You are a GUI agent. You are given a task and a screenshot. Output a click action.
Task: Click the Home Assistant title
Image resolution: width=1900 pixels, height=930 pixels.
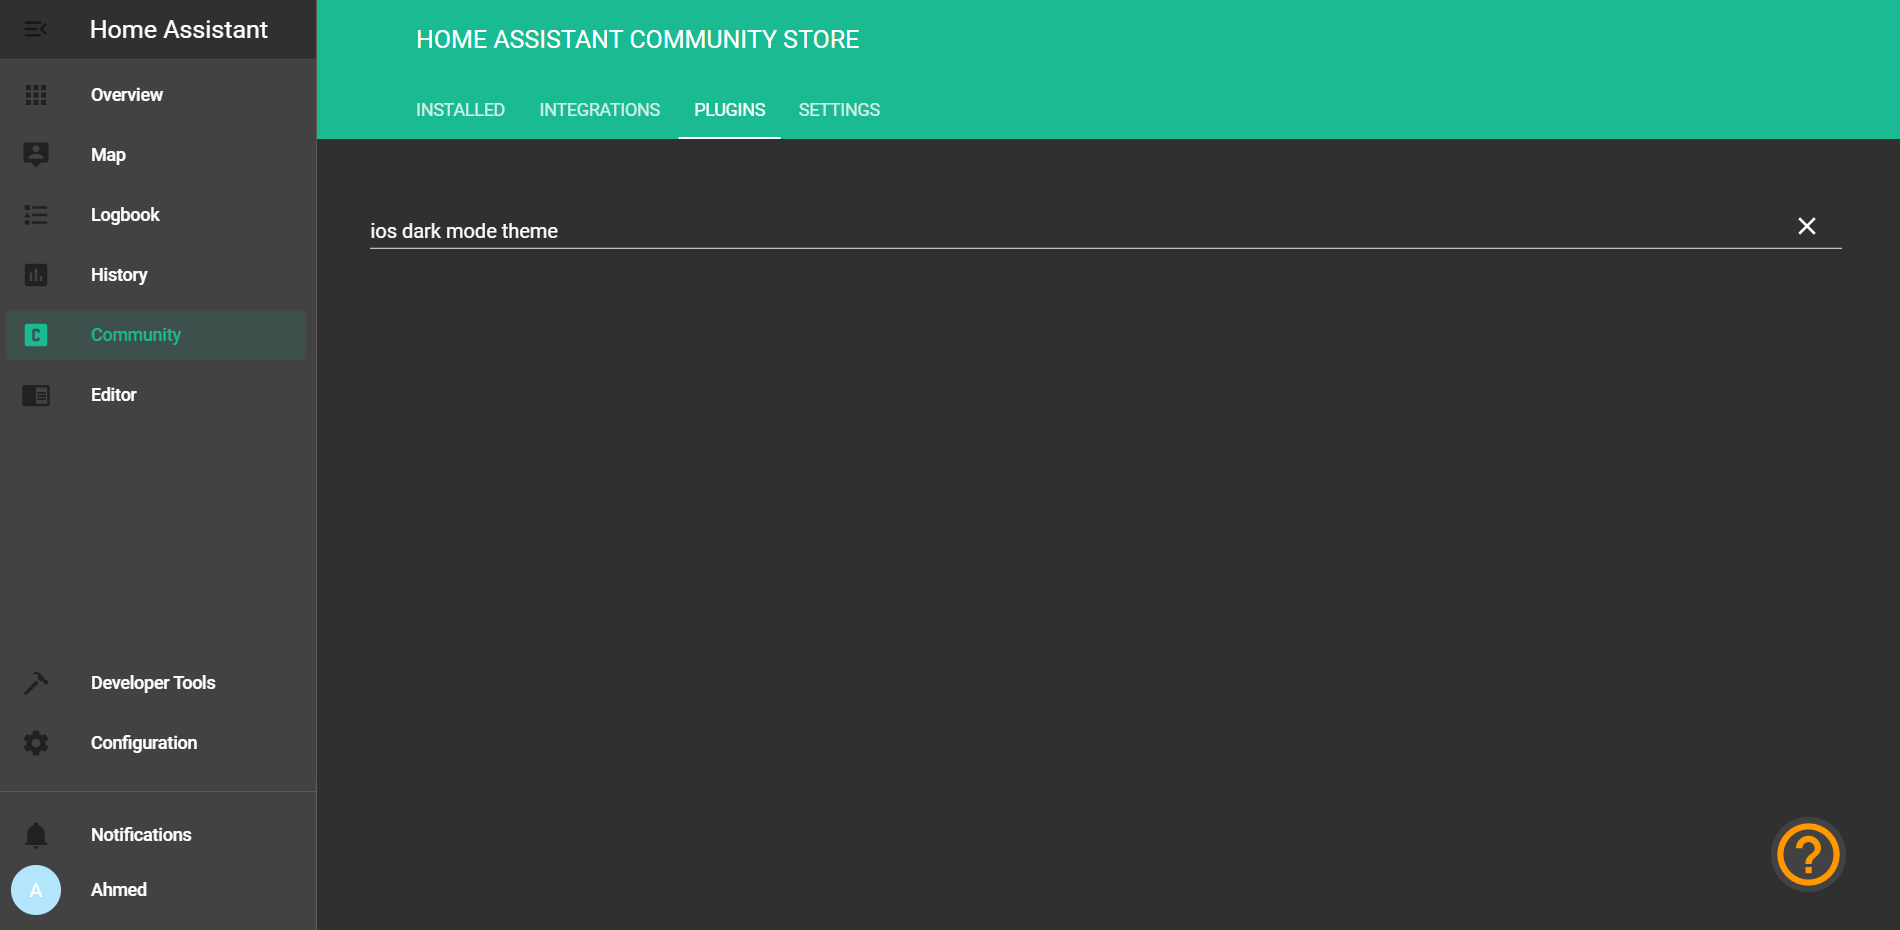click(x=179, y=30)
